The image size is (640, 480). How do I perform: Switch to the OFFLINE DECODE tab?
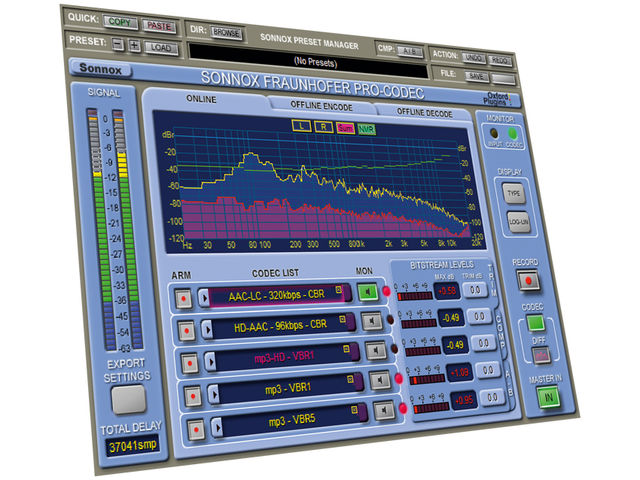click(424, 113)
